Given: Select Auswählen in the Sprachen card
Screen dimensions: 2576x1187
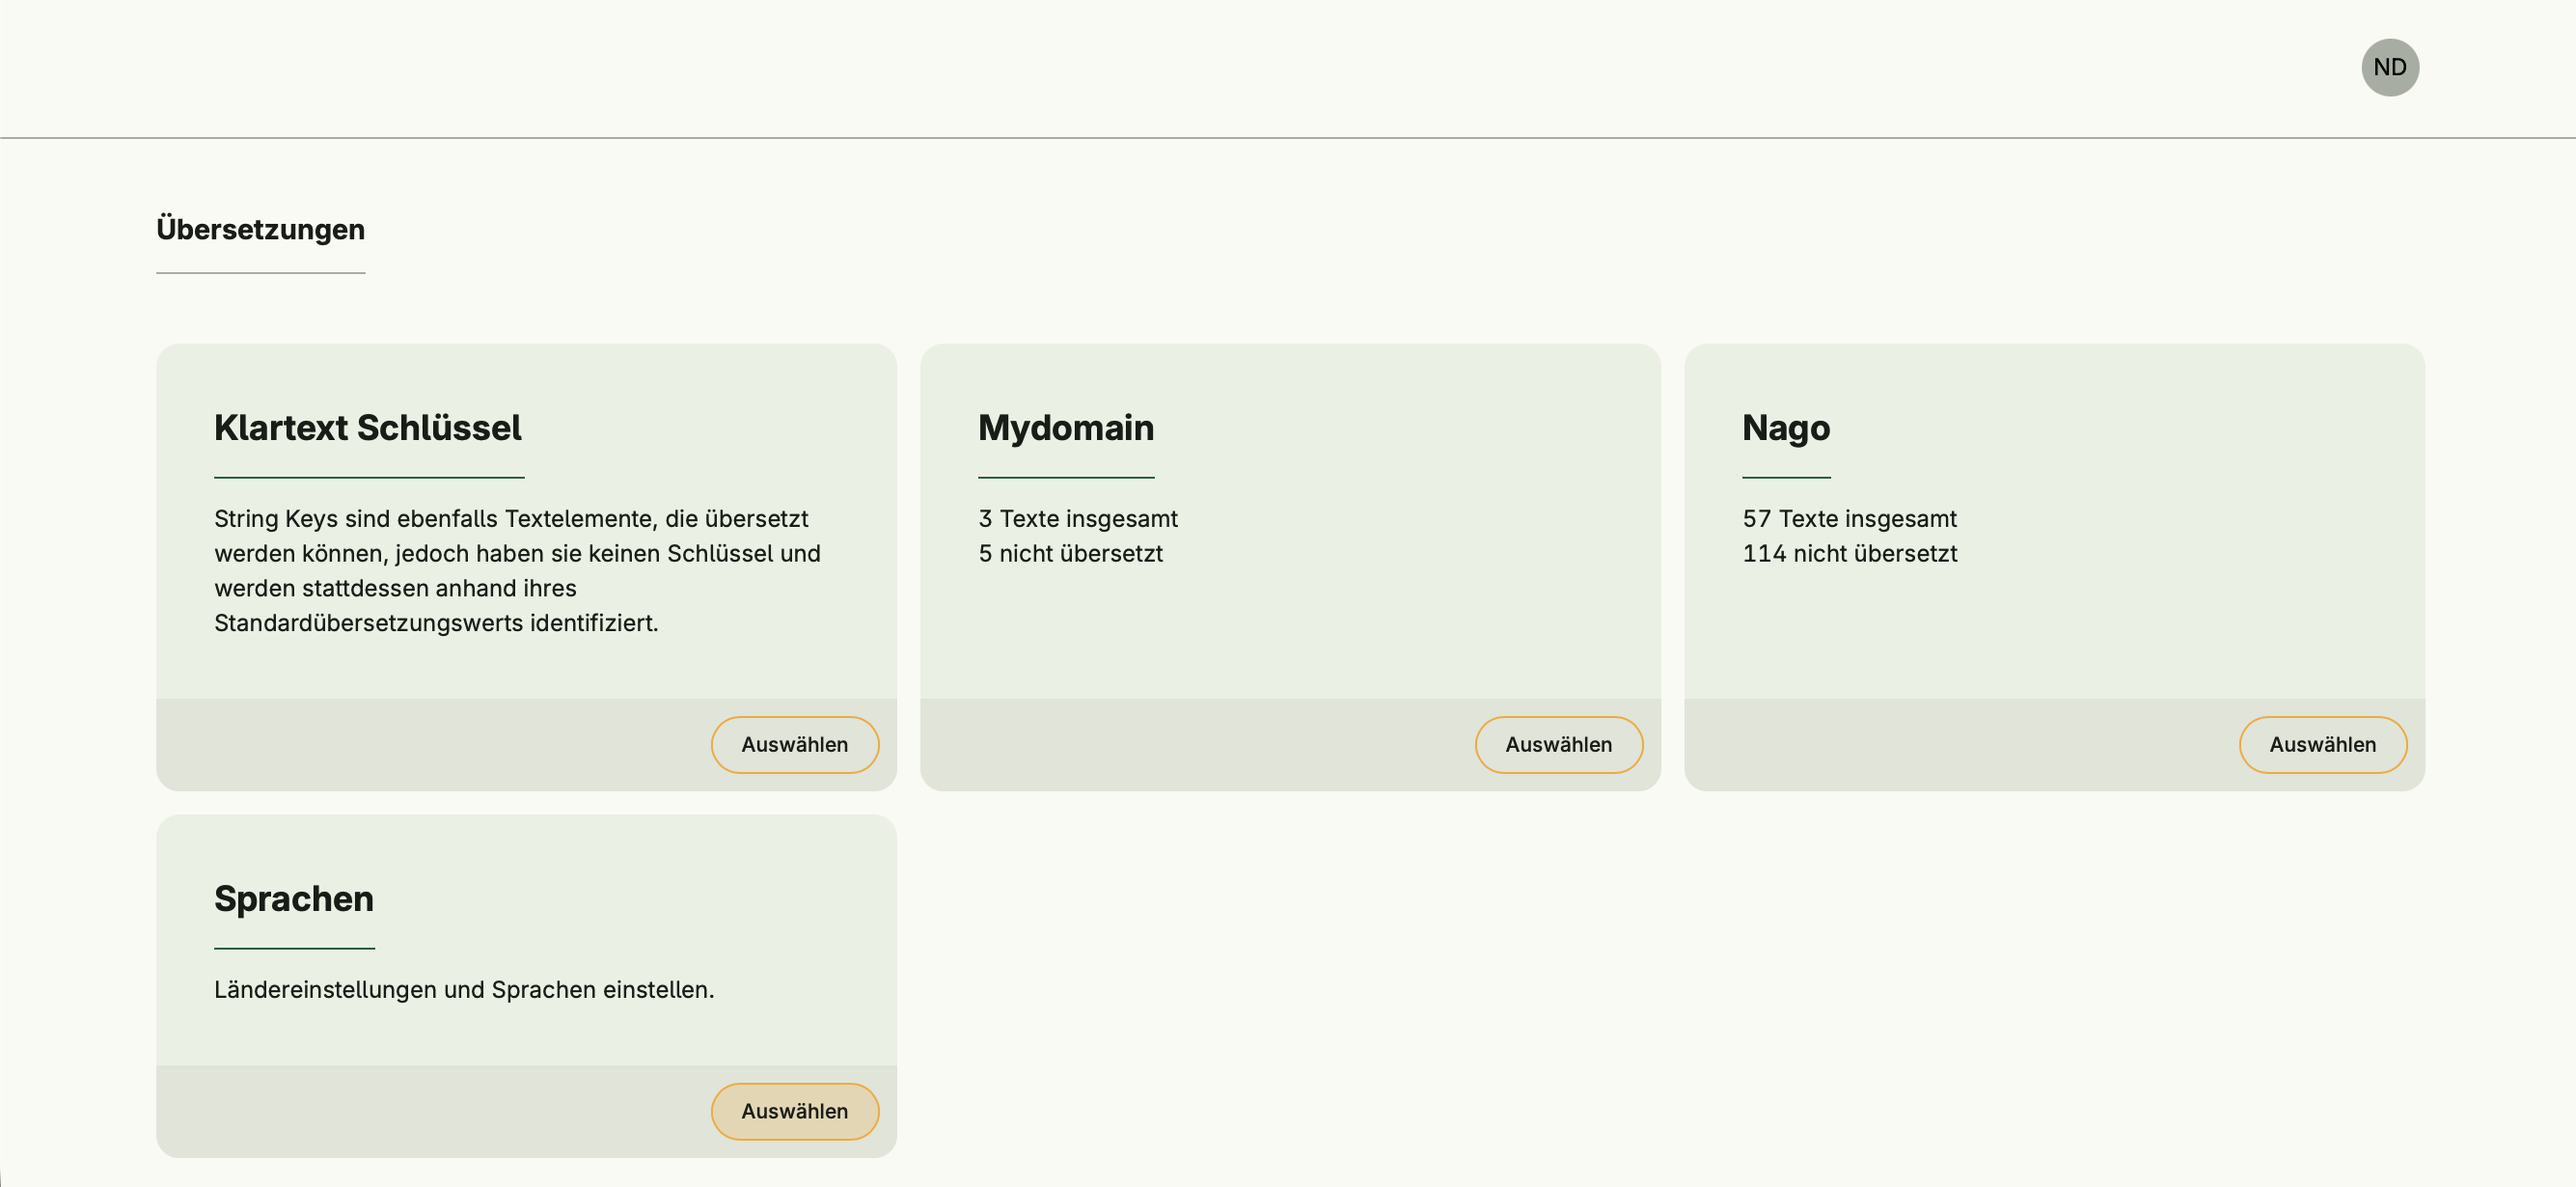Looking at the screenshot, I should click(x=794, y=1110).
